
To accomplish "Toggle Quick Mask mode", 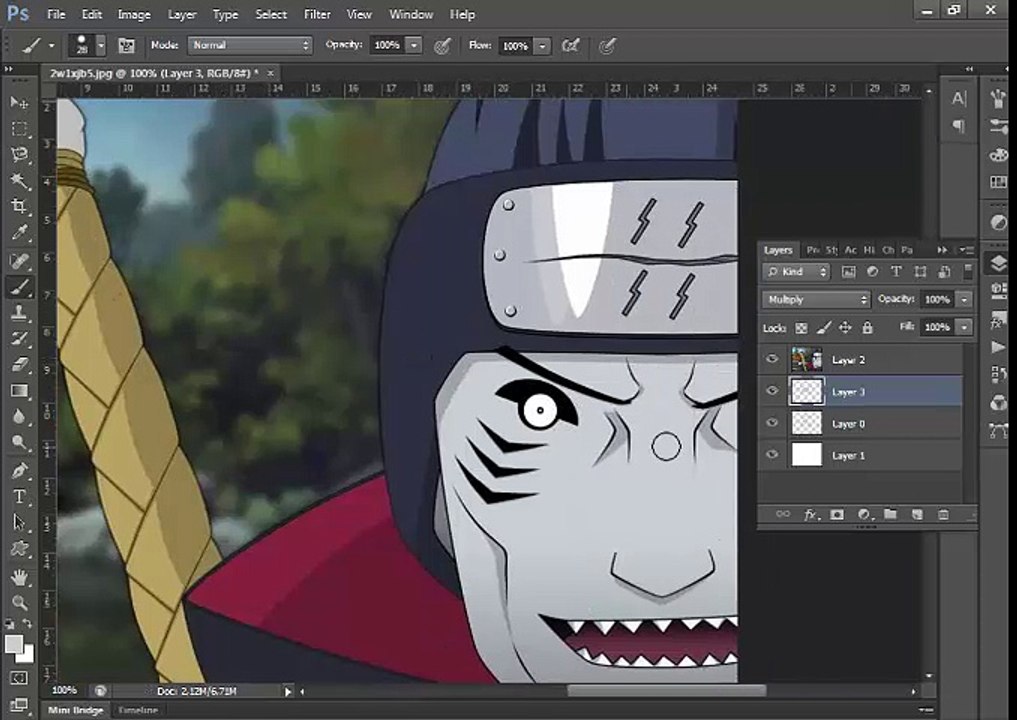I will click(19, 678).
